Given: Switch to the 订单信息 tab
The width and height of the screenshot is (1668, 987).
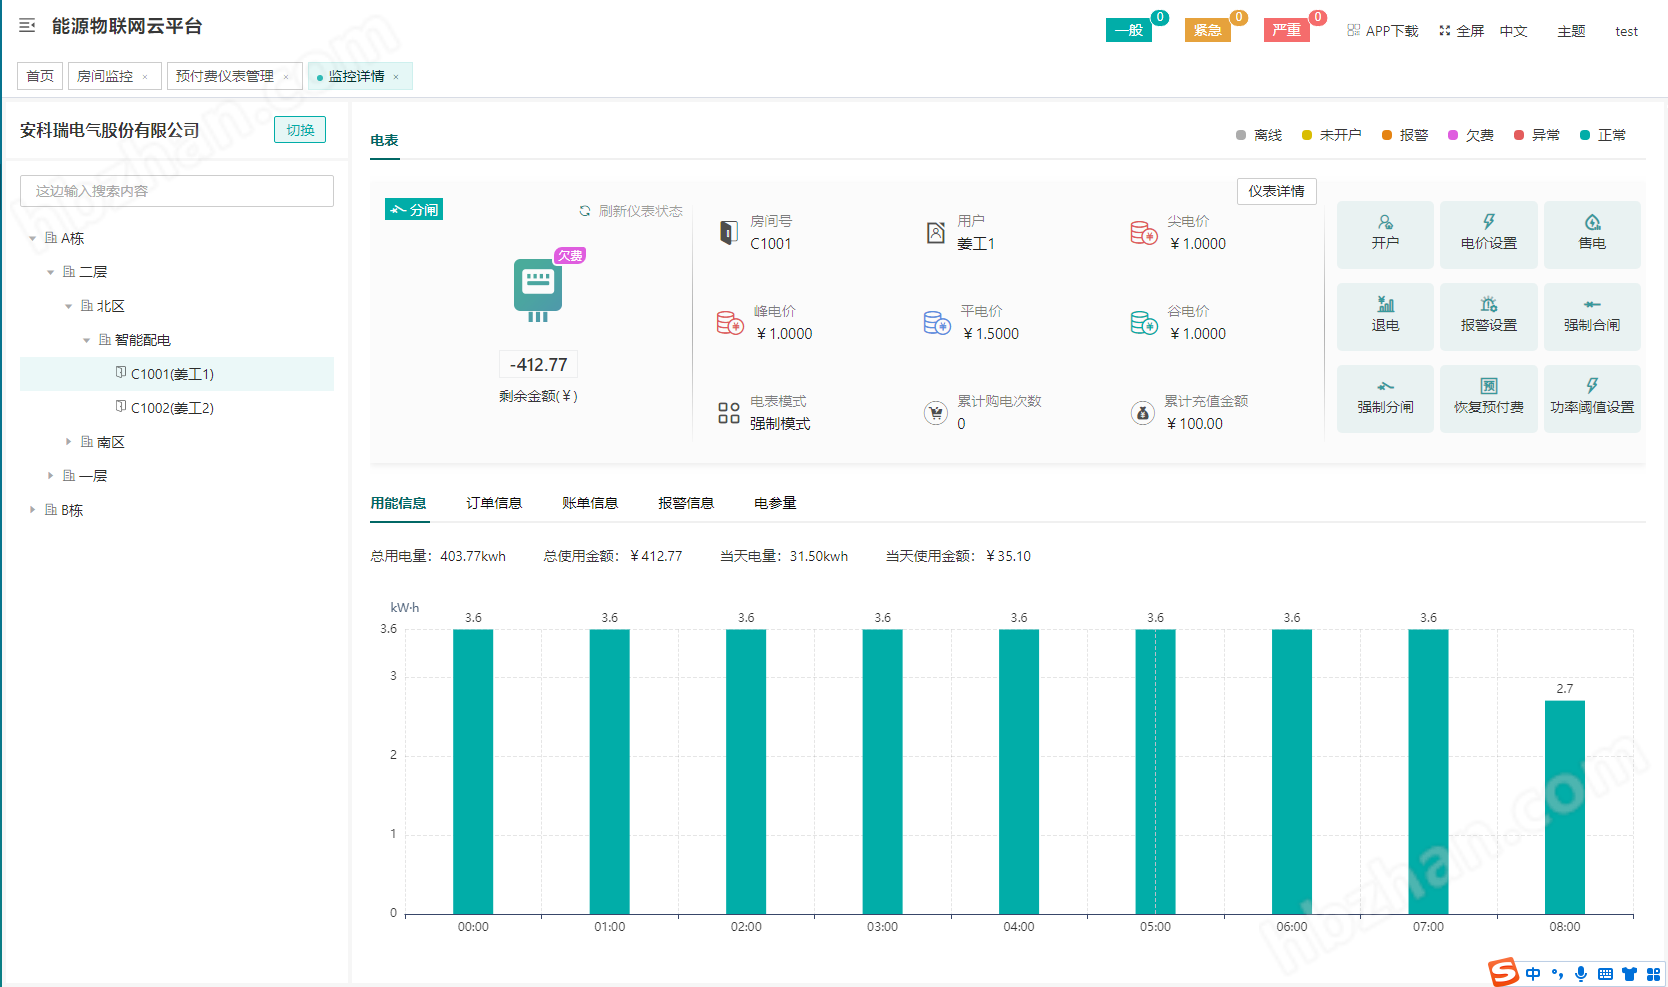Looking at the screenshot, I should click(x=493, y=503).
